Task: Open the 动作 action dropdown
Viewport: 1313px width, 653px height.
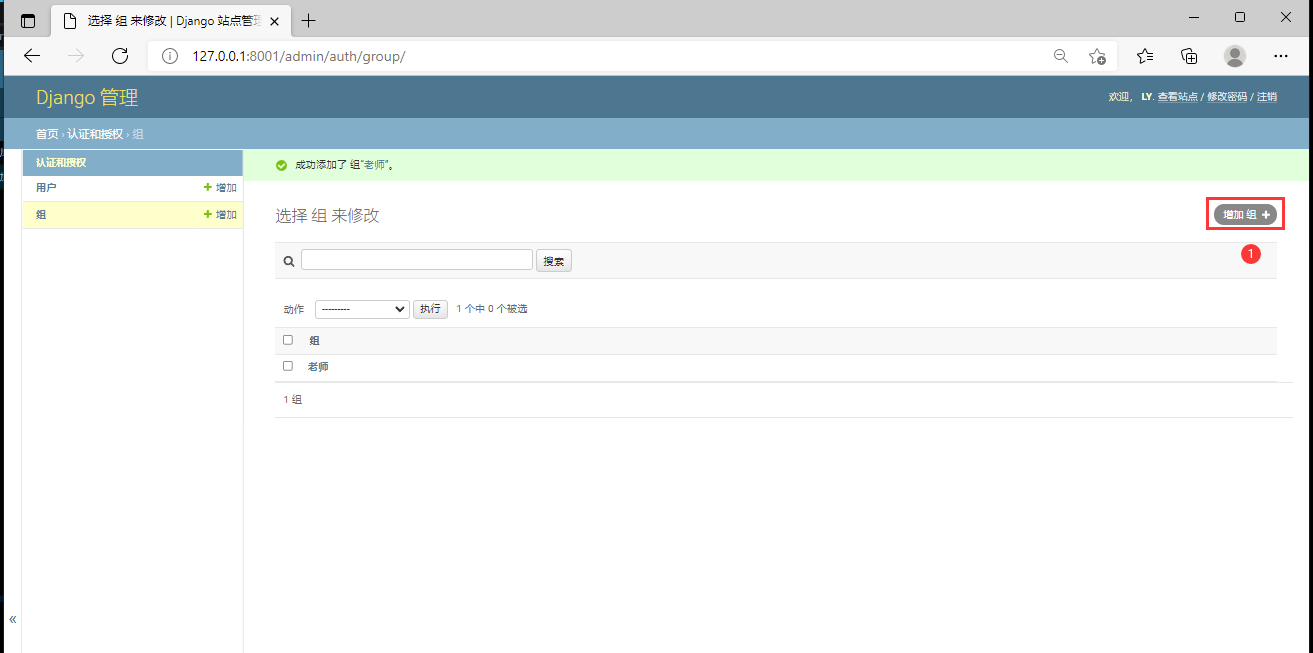Action: coord(362,309)
